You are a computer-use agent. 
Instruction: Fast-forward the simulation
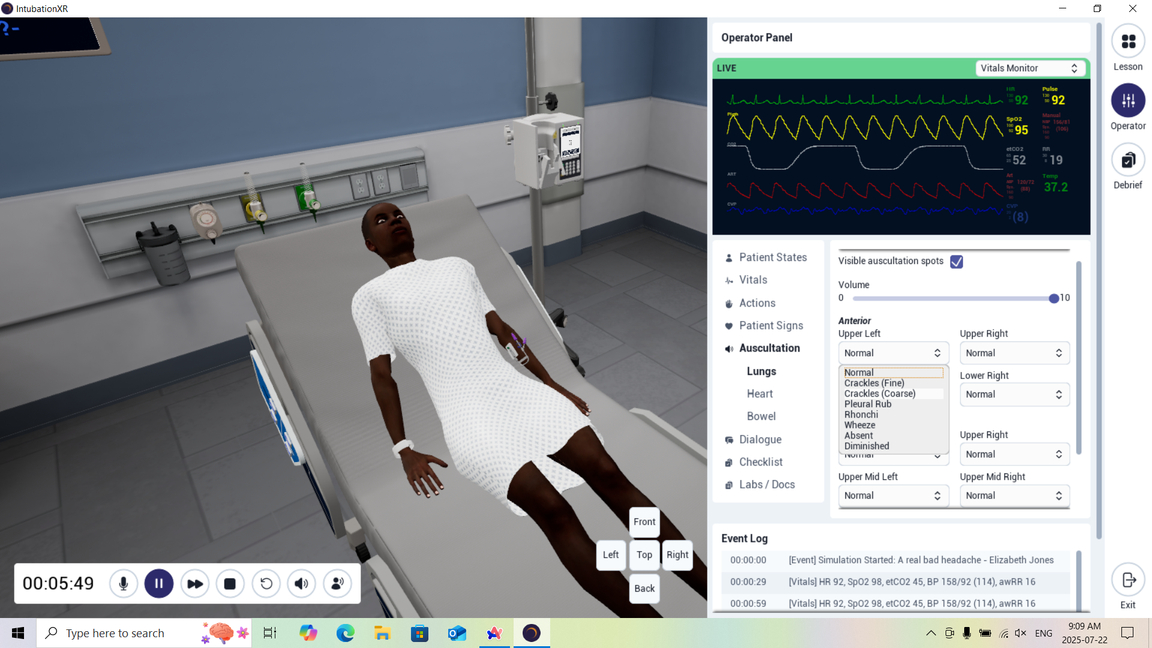[195, 583]
